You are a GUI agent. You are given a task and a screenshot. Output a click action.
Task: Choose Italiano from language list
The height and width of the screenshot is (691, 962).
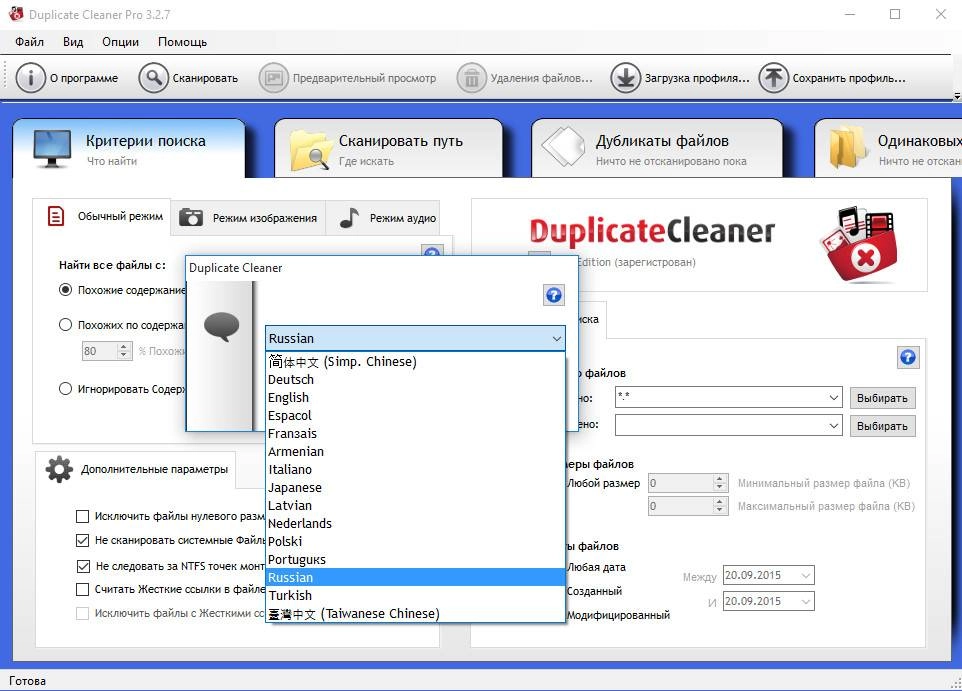coord(415,469)
